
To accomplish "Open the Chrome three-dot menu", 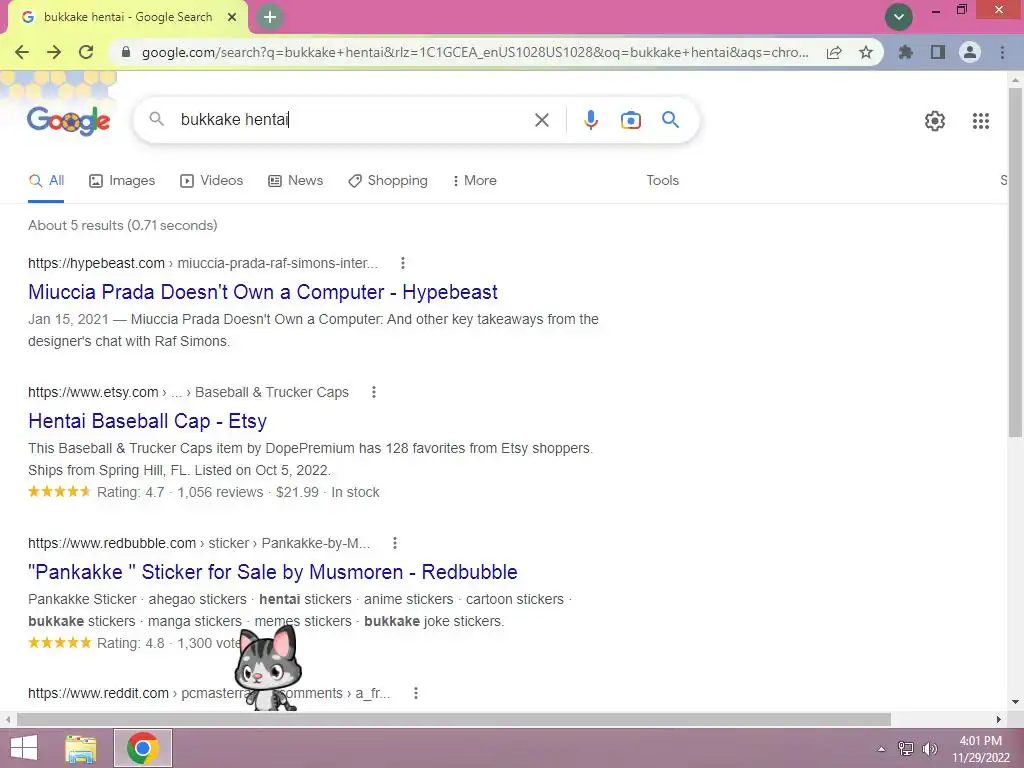I will point(1002,52).
